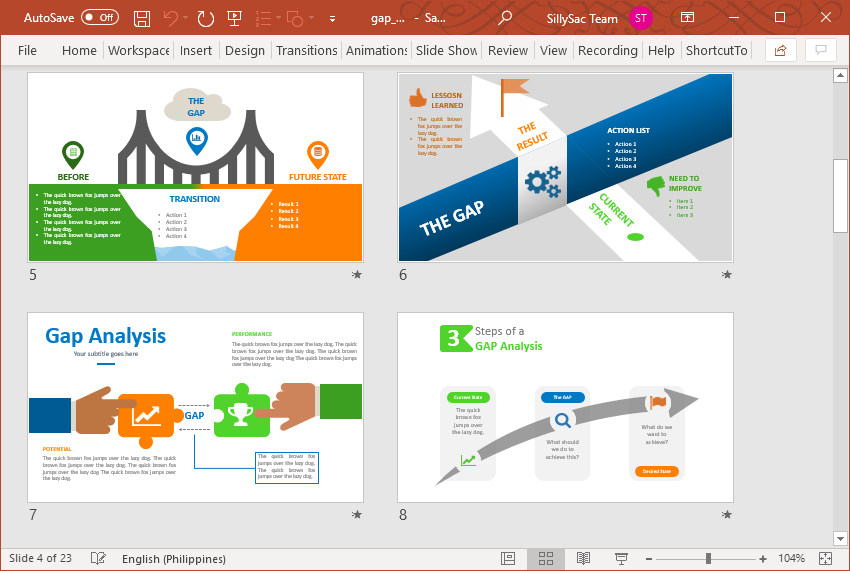Open the Undo history dropdown arrow
Screen dimensions: 850x571
pyautogui.click(x=187, y=18)
